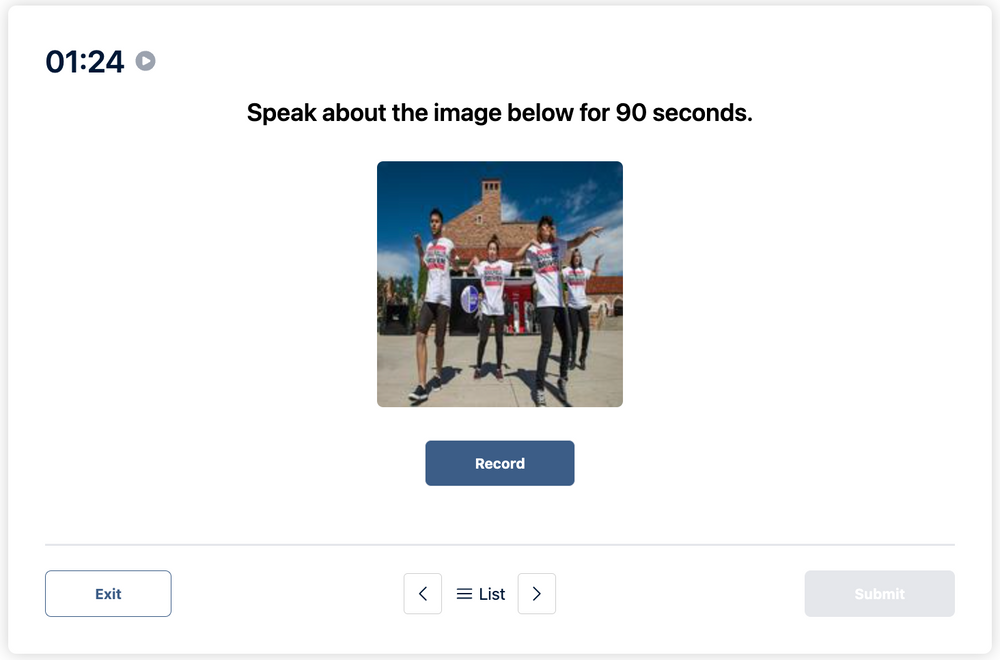Viewport: 1000px width, 660px height.
Task: Click the play icon beside the timer
Action: pyautogui.click(x=145, y=62)
